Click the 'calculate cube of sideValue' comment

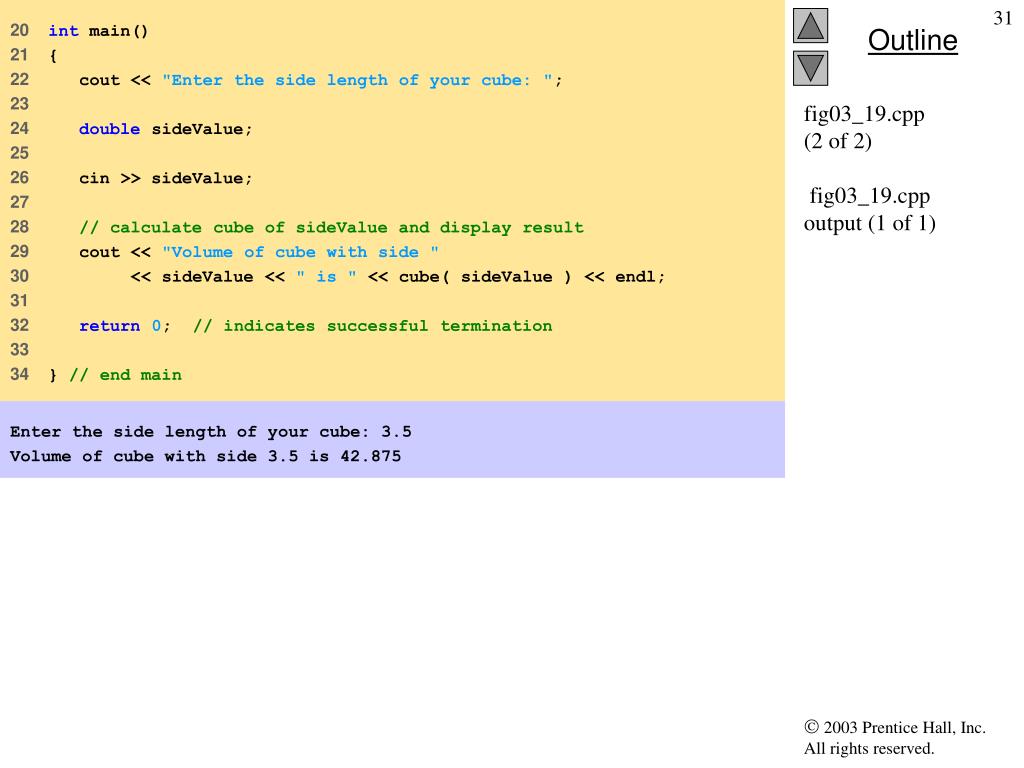coord(331,228)
